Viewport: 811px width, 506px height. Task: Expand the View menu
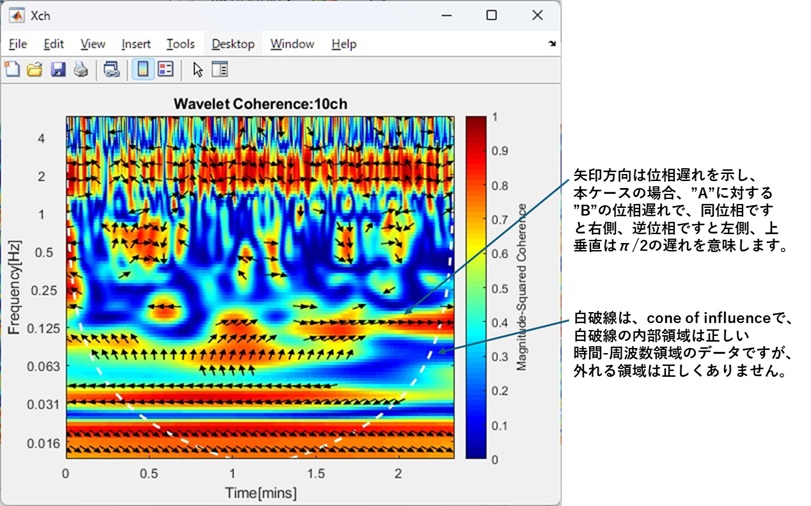click(92, 44)
